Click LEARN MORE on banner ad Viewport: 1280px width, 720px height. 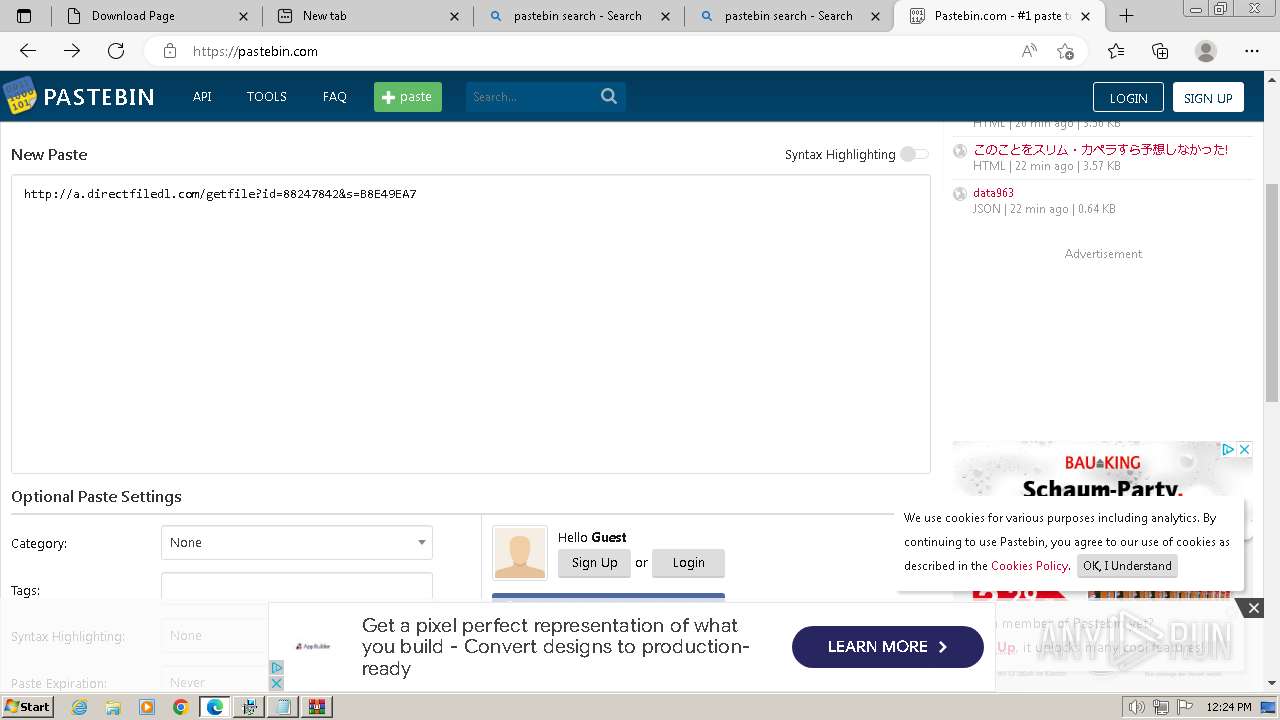click(x=888, y=647)
